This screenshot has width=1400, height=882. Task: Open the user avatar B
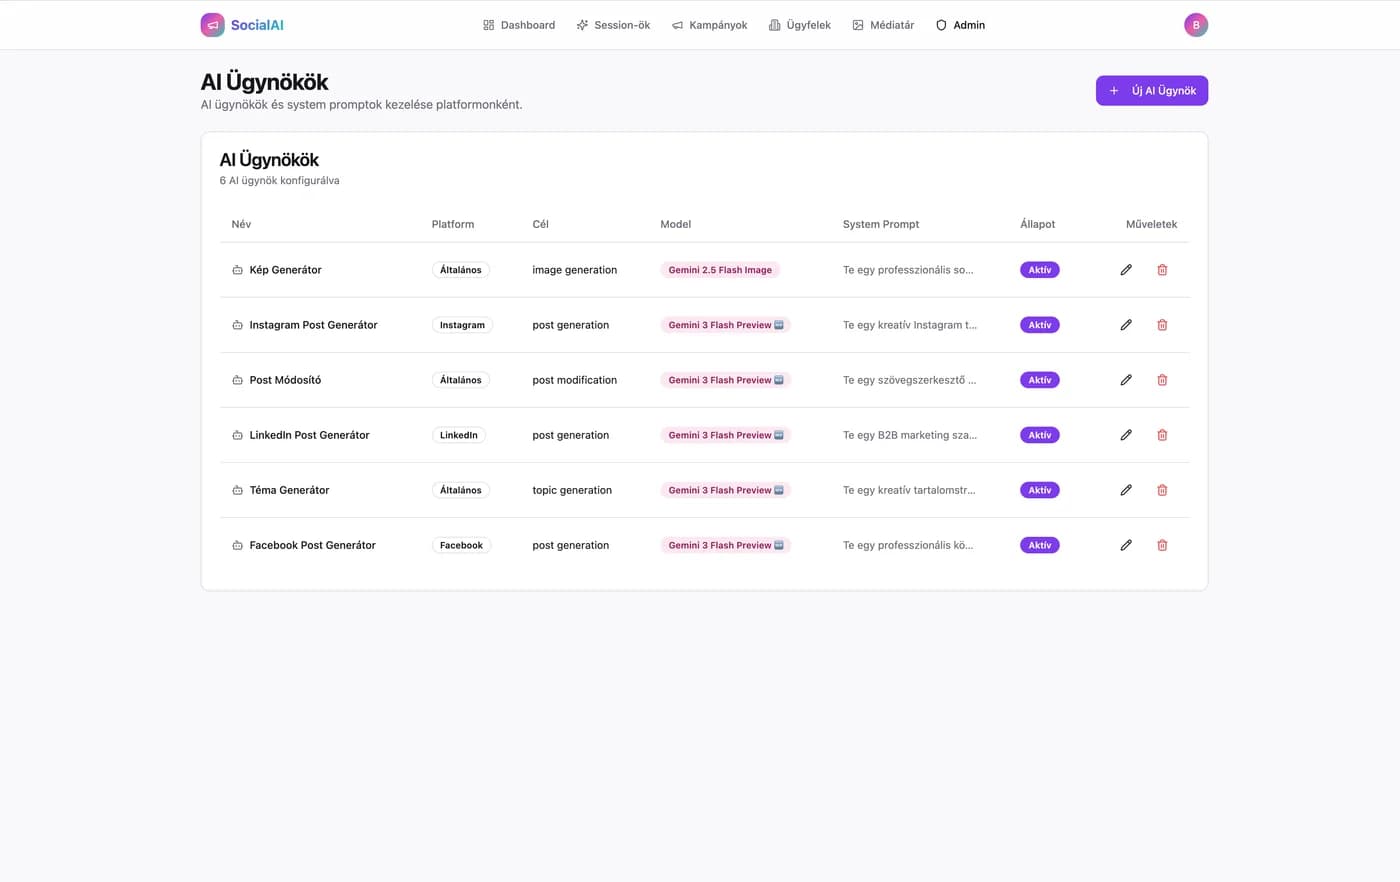[1196, 25]
